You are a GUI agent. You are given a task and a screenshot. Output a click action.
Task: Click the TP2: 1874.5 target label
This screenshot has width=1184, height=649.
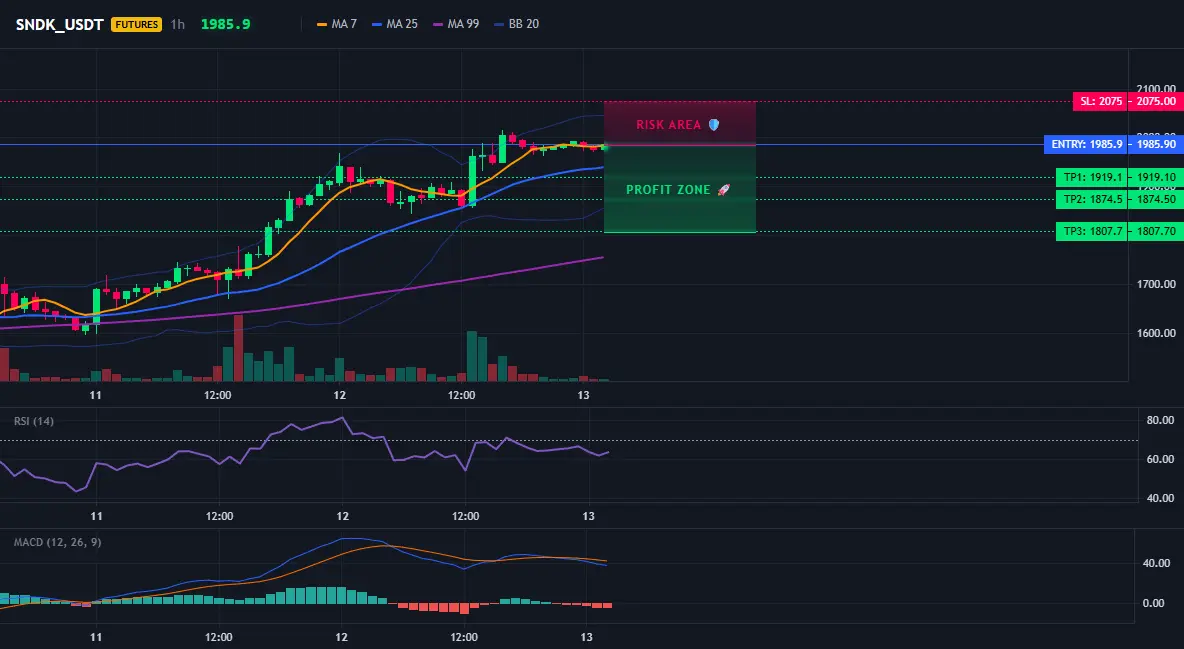click(x=1091, y=199)
